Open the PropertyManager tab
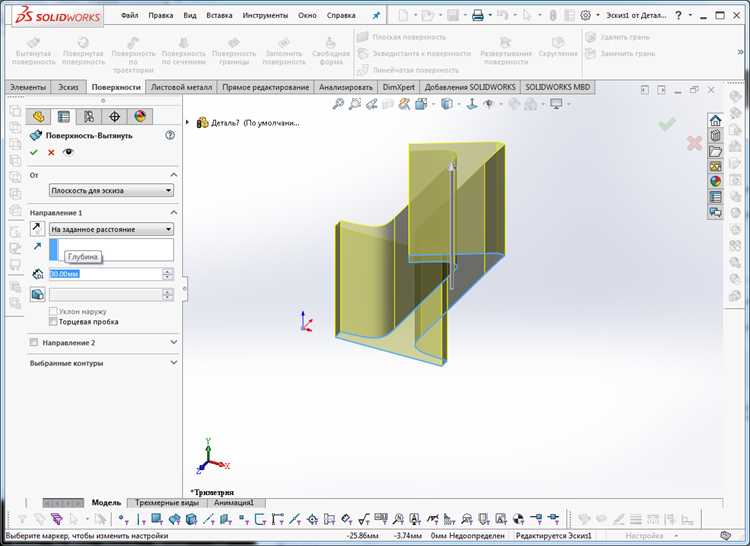This screenshot has width=750, height=546. click(x=64, y=116)
